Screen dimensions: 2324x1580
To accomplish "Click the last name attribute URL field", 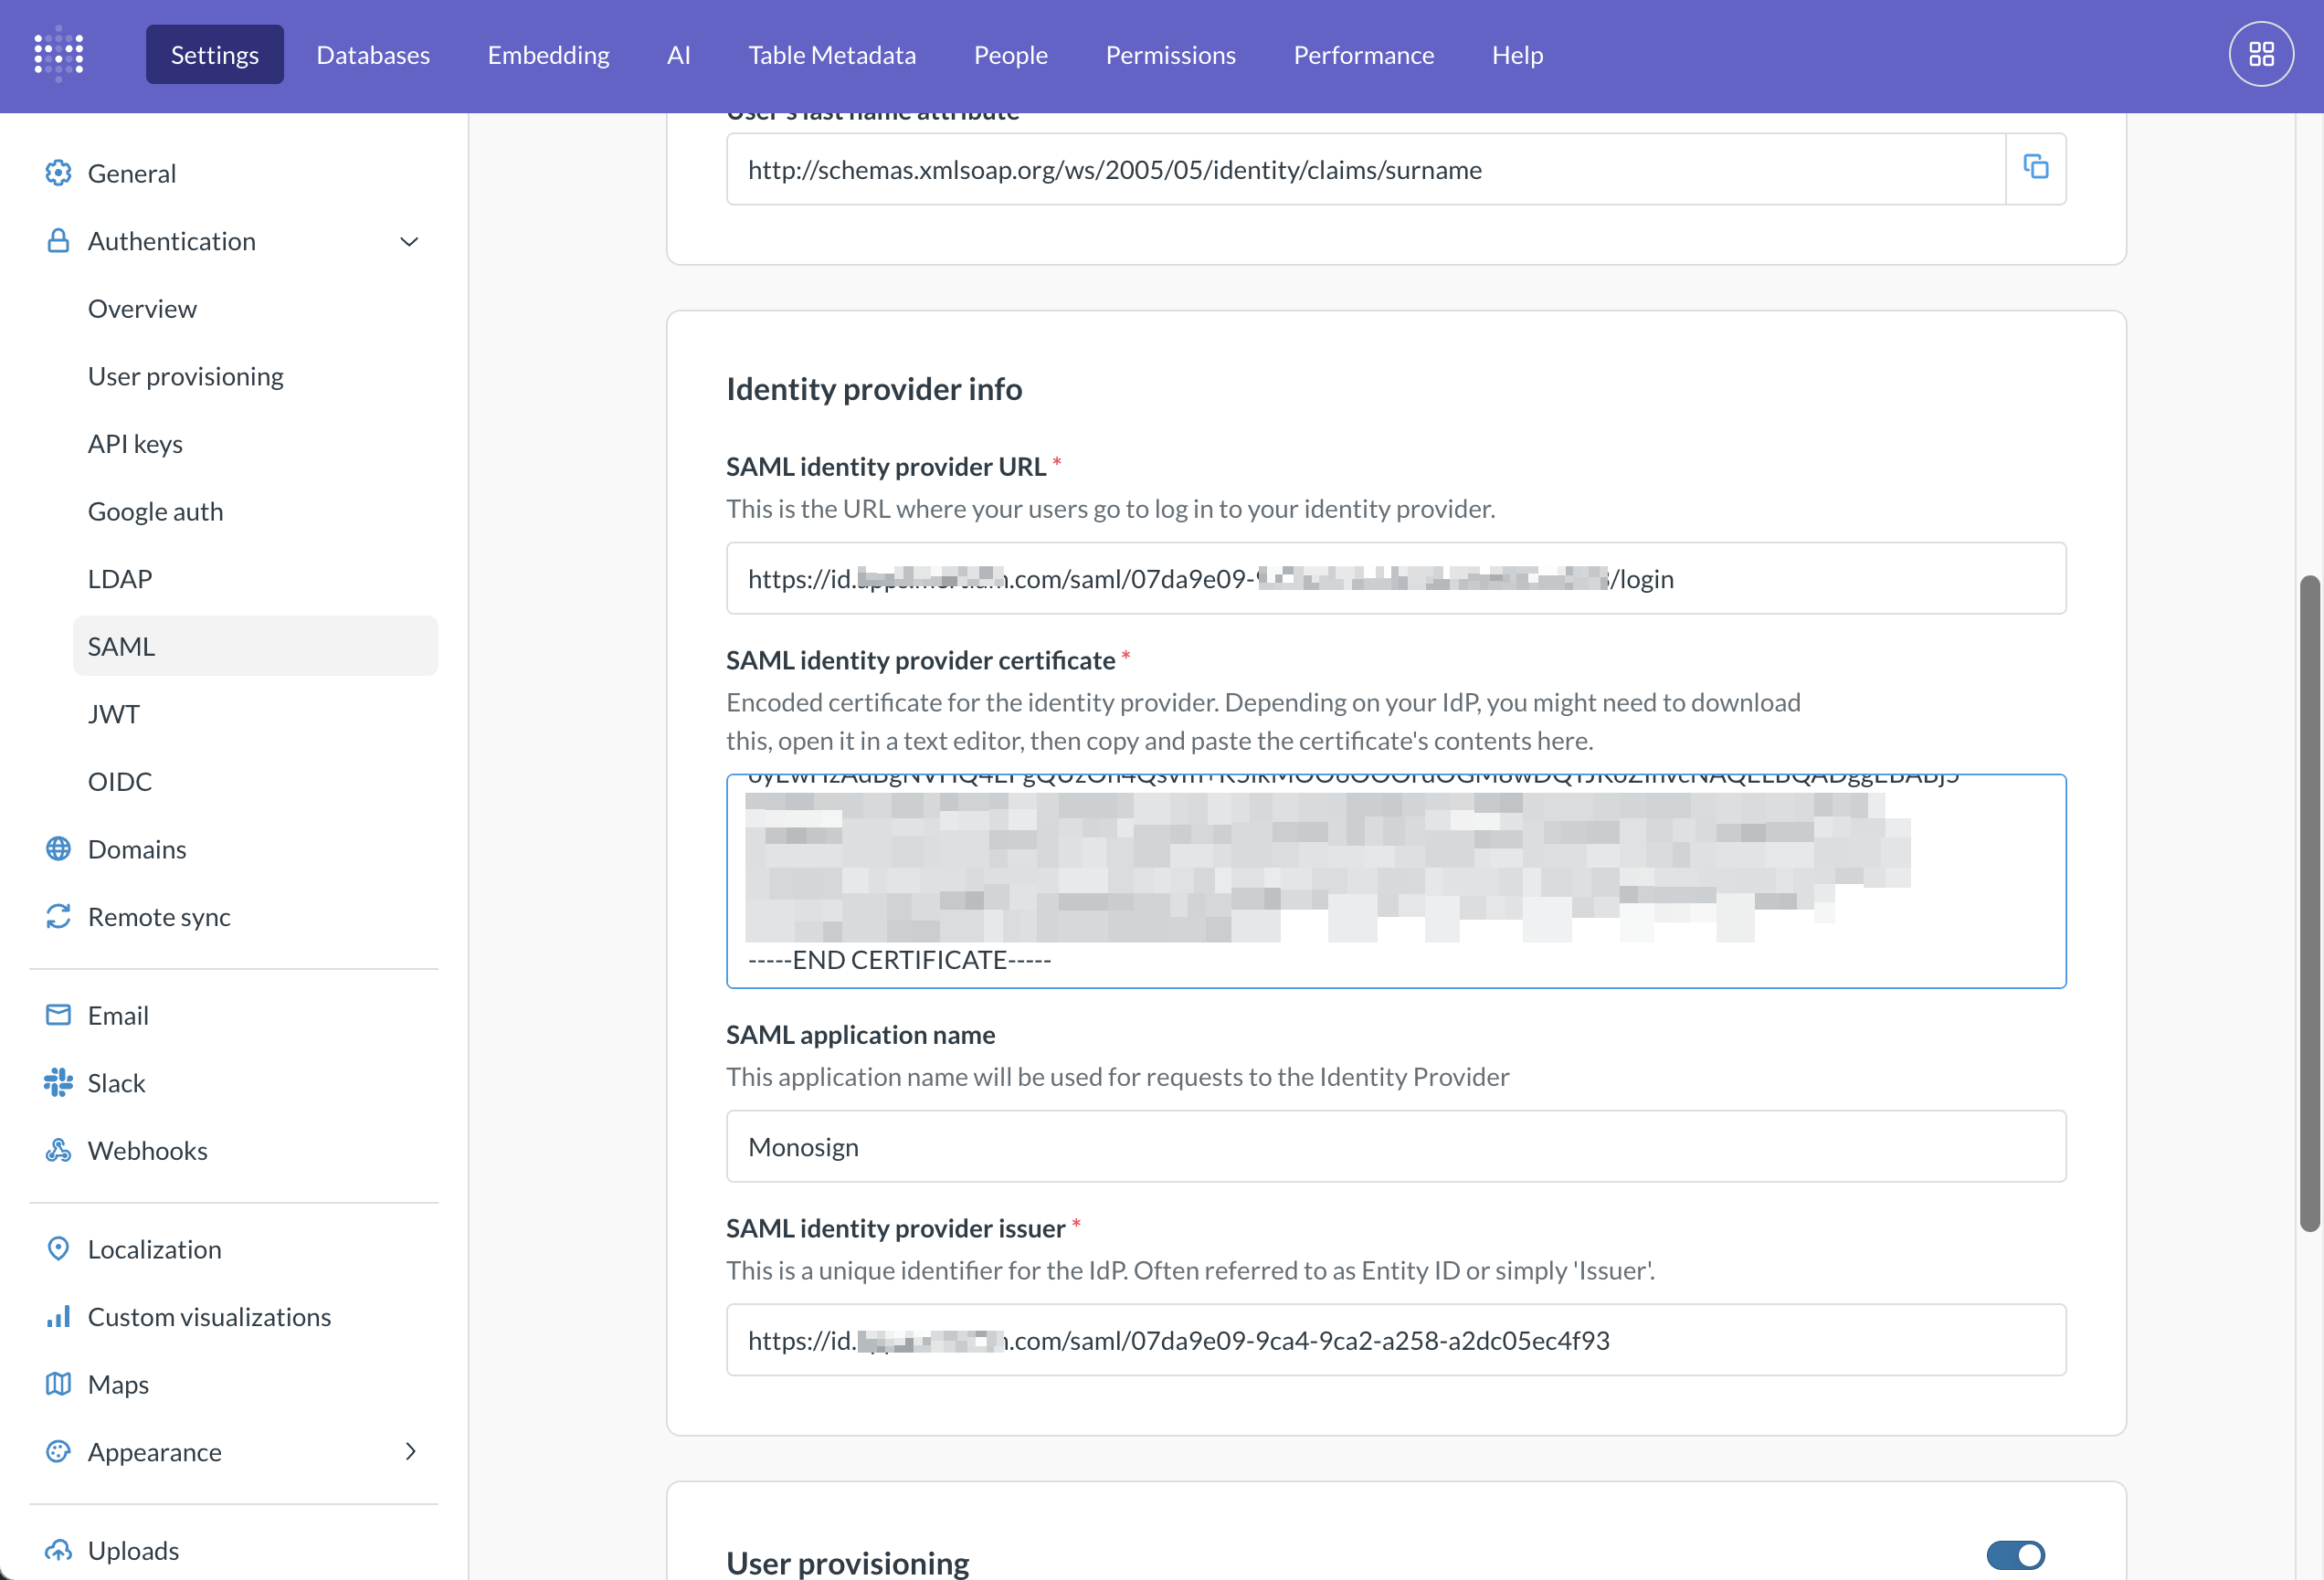I will (1366, 169).
